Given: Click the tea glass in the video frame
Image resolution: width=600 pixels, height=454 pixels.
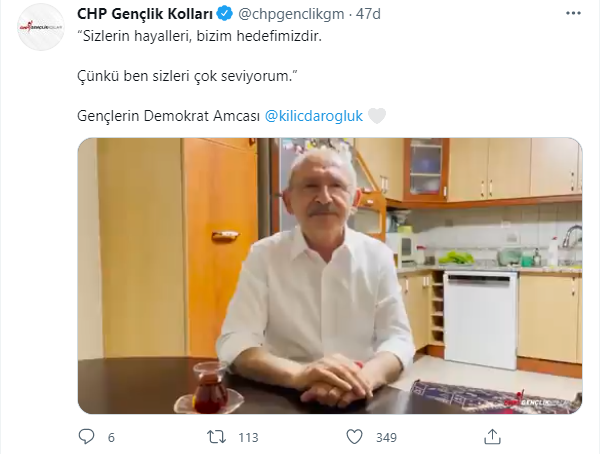Looking at the screenshot, I should tap(209, 387).
